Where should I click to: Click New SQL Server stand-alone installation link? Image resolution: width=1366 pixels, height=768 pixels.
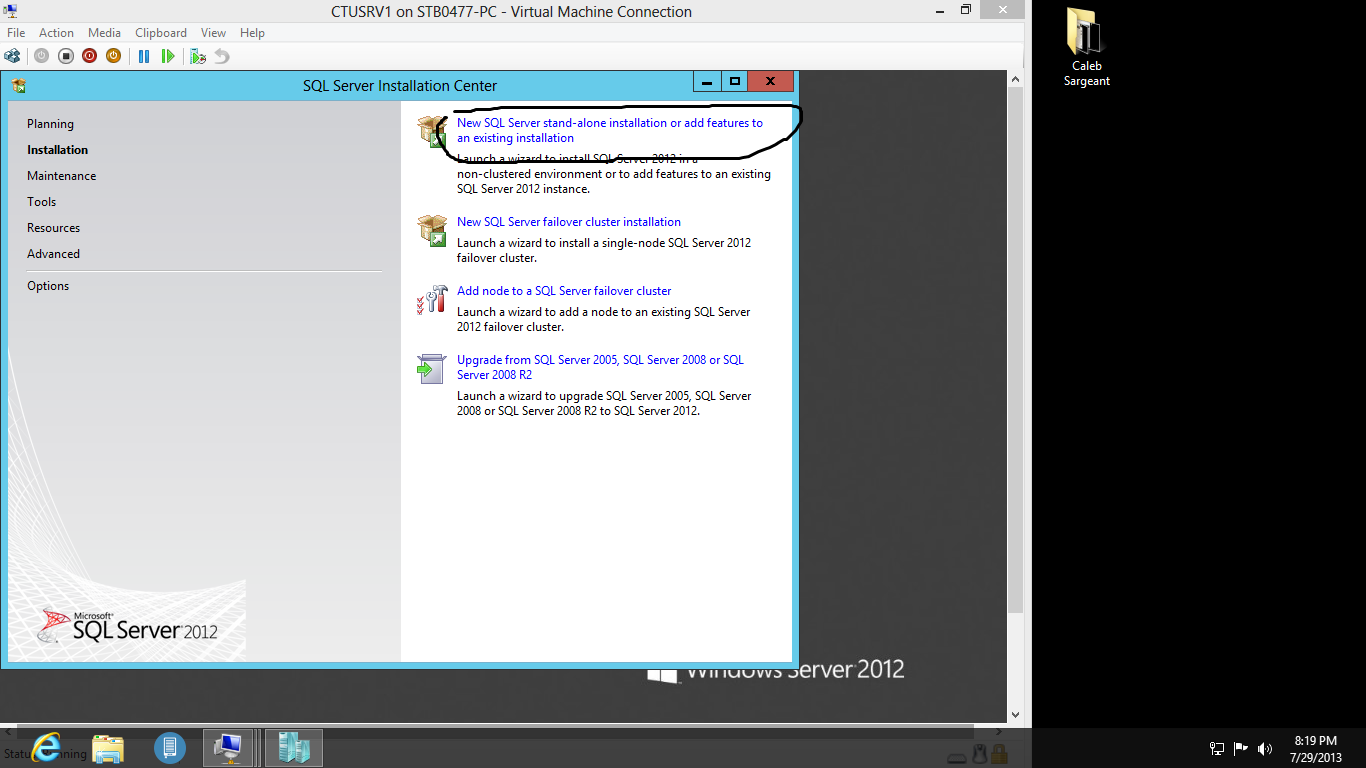609,131
